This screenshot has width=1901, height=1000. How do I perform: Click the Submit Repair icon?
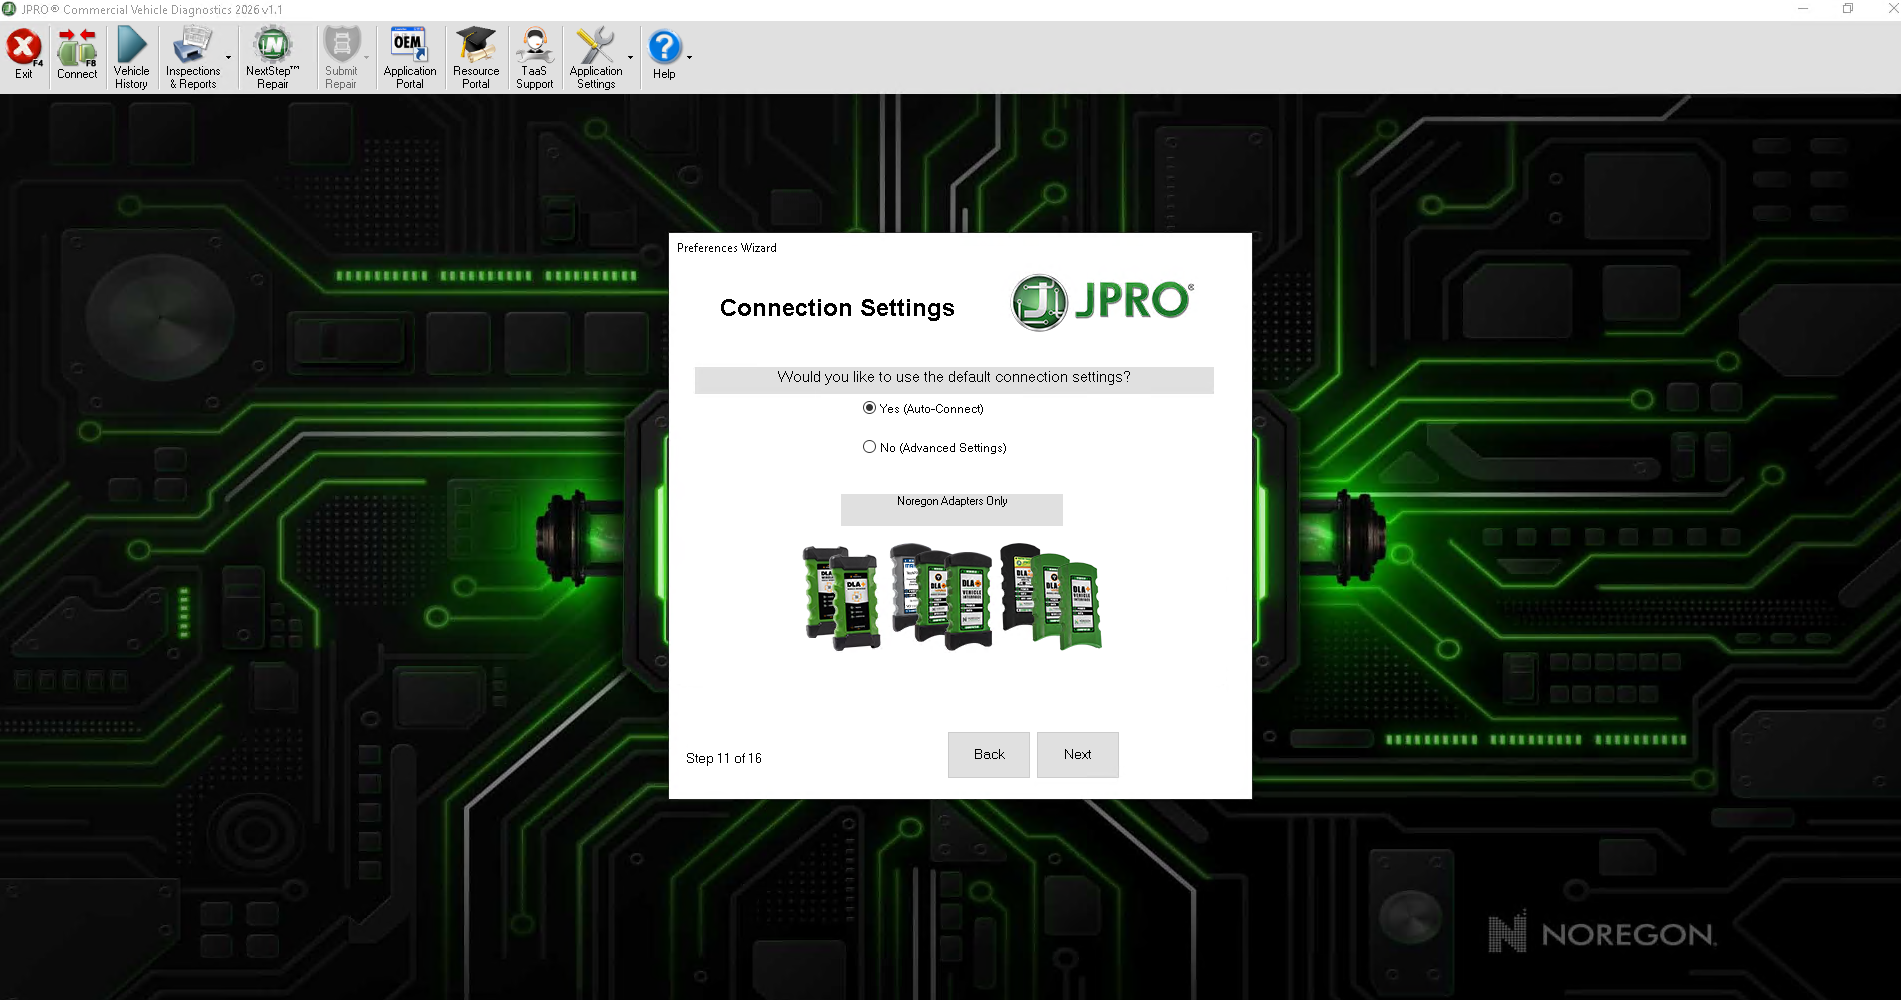[x=341, y=57]
